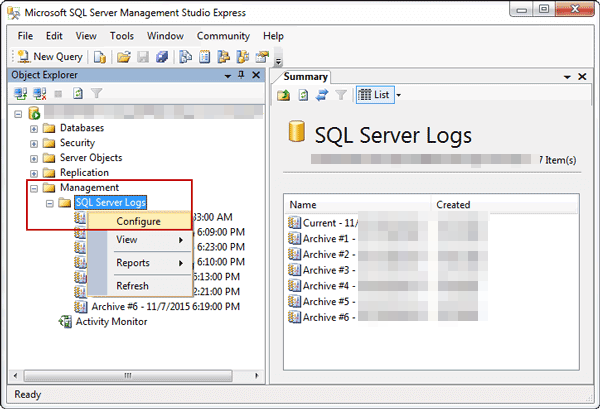
Task: Choose Configure from context menu
Action: tap(139, 221)
